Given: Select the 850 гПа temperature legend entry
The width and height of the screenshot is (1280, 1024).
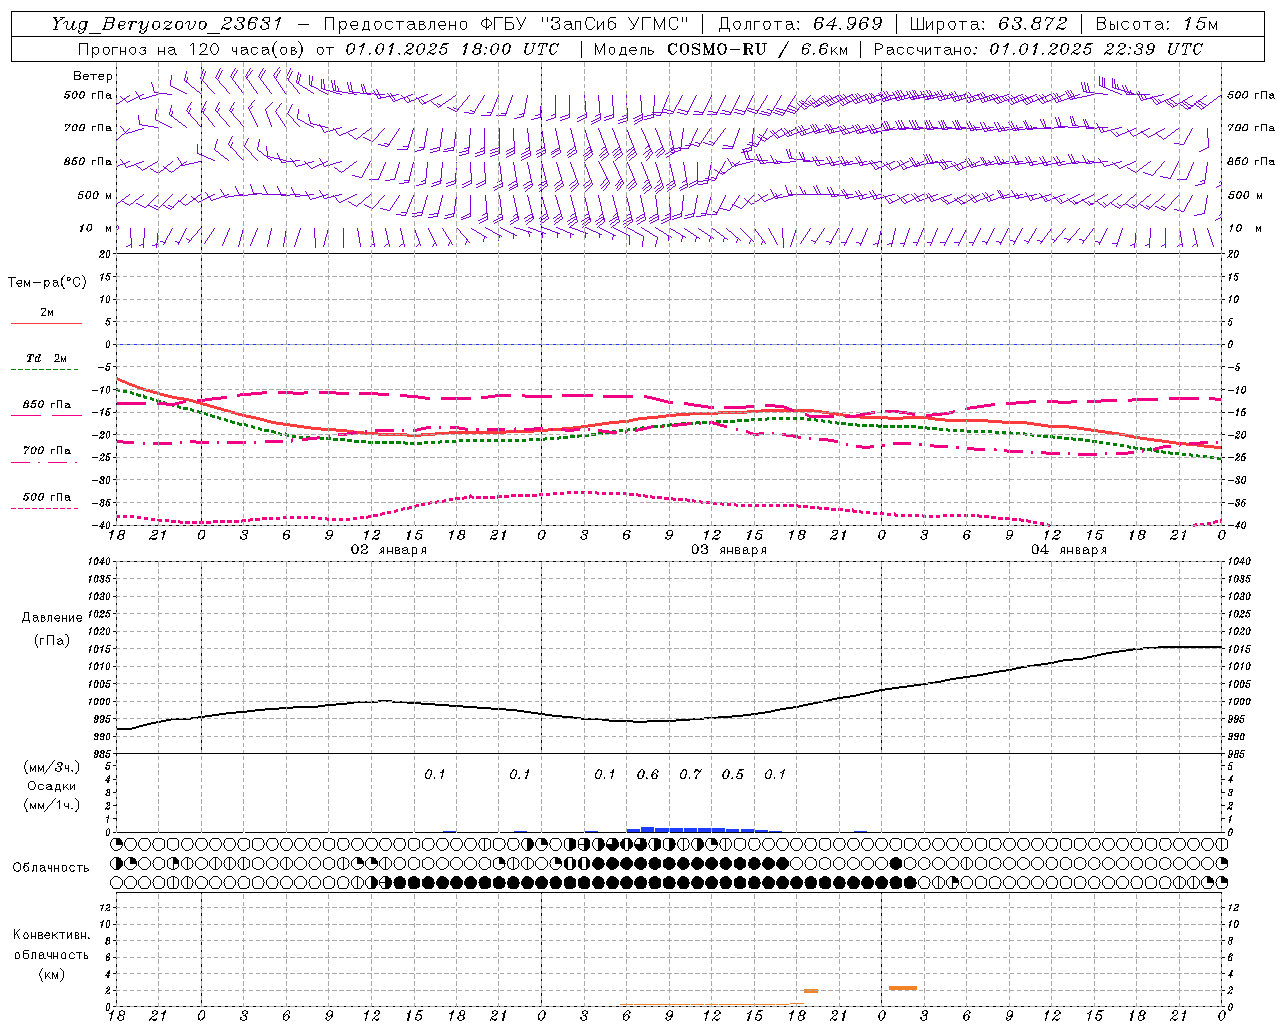Looking at the screenshot, I should (x=47, y=405).
